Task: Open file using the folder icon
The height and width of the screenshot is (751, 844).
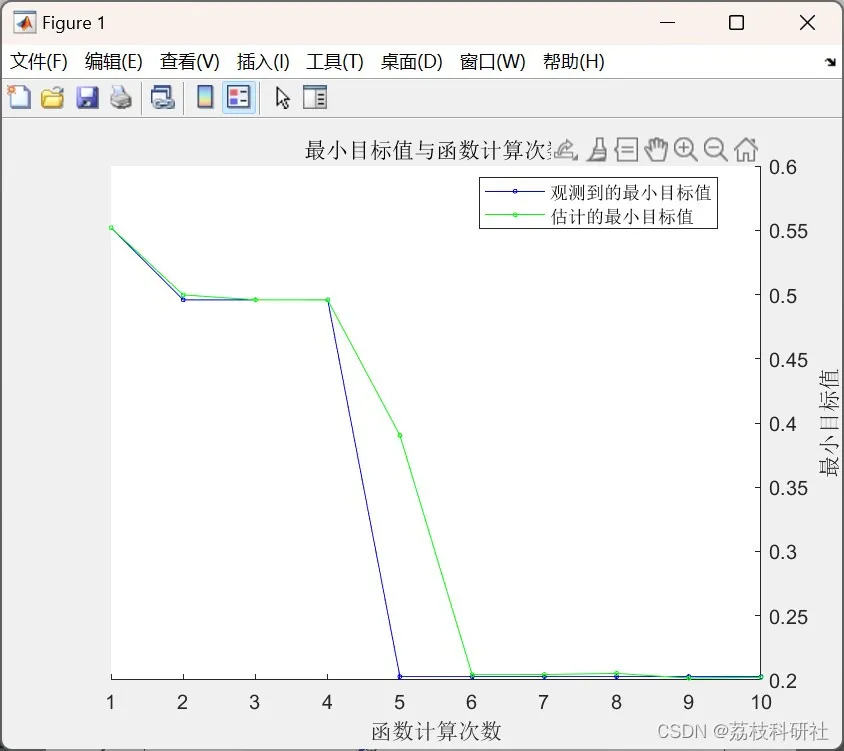Action: [53, 98]
